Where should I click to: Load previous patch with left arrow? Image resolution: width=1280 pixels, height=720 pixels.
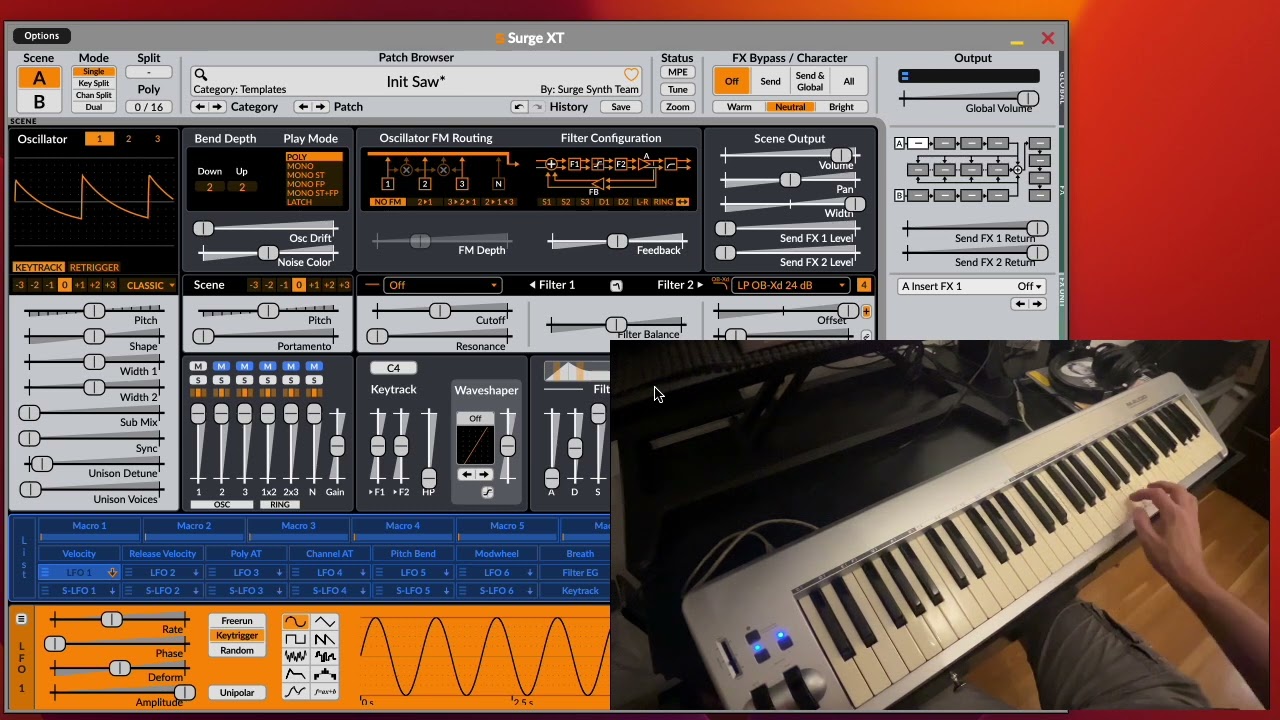tap(303, 107)
